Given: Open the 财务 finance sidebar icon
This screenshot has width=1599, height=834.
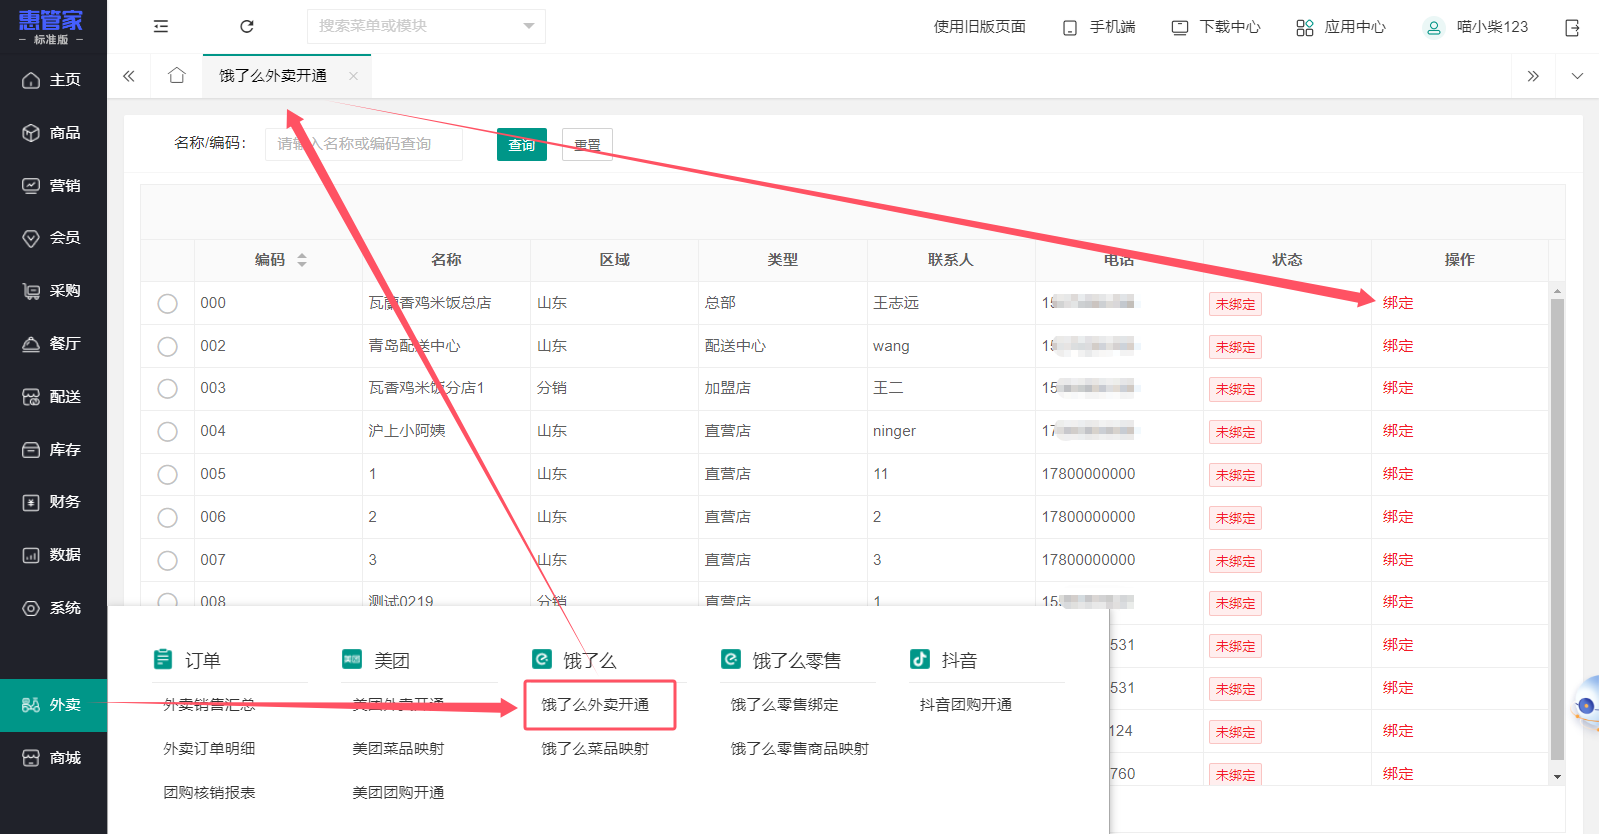Looking at the screenshot, I should (x=31, y=502).
